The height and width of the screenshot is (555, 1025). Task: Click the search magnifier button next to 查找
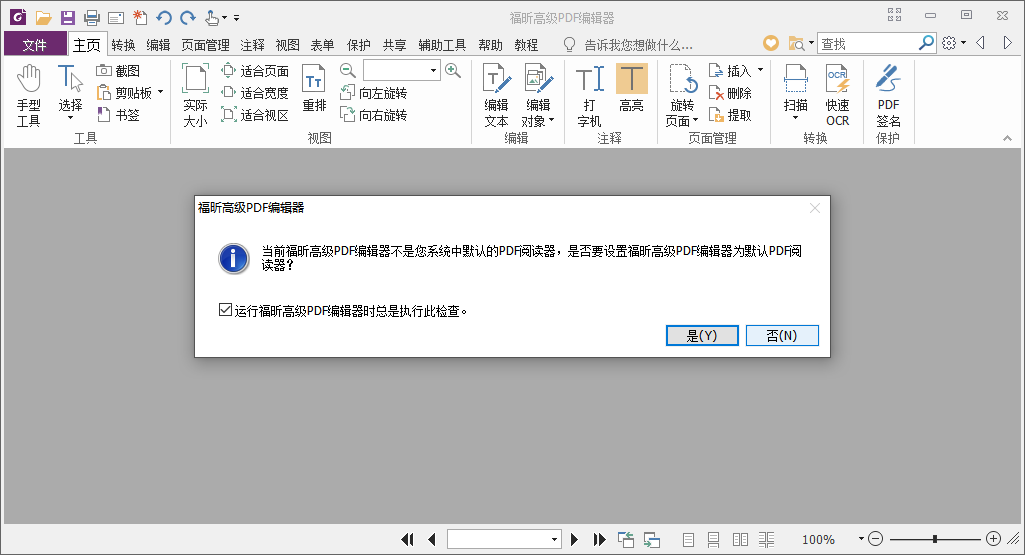click(926, 43)
